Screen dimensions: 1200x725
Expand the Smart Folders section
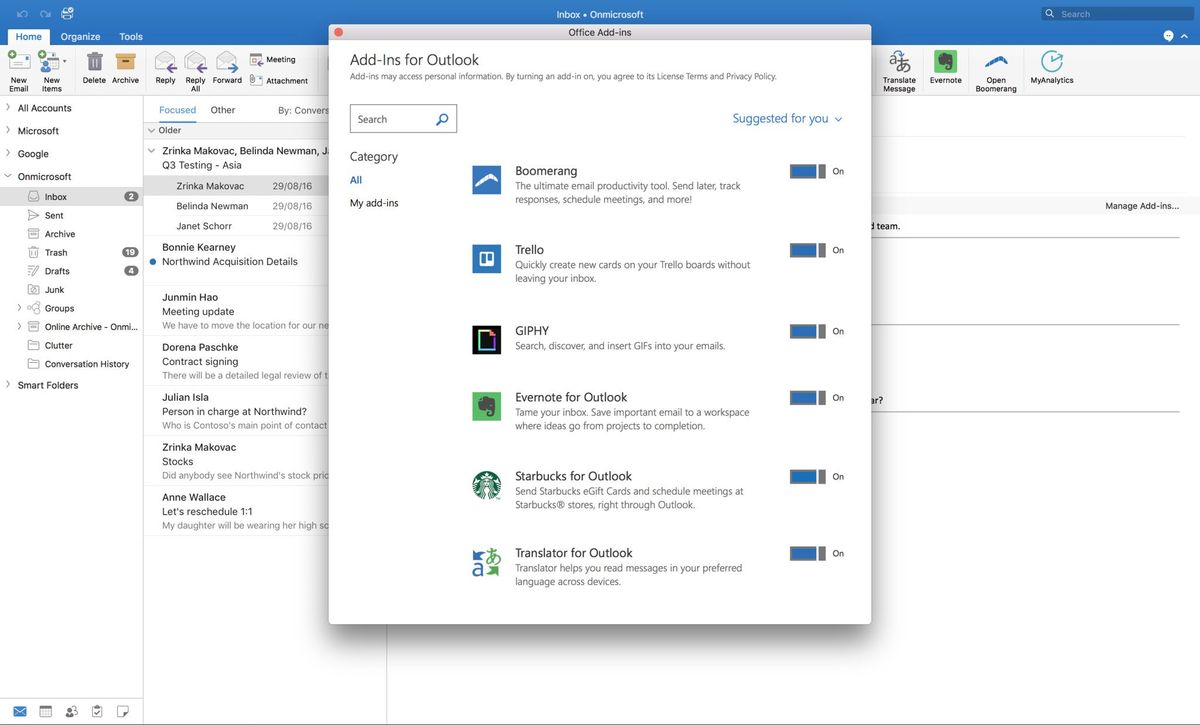pos(7,384)
